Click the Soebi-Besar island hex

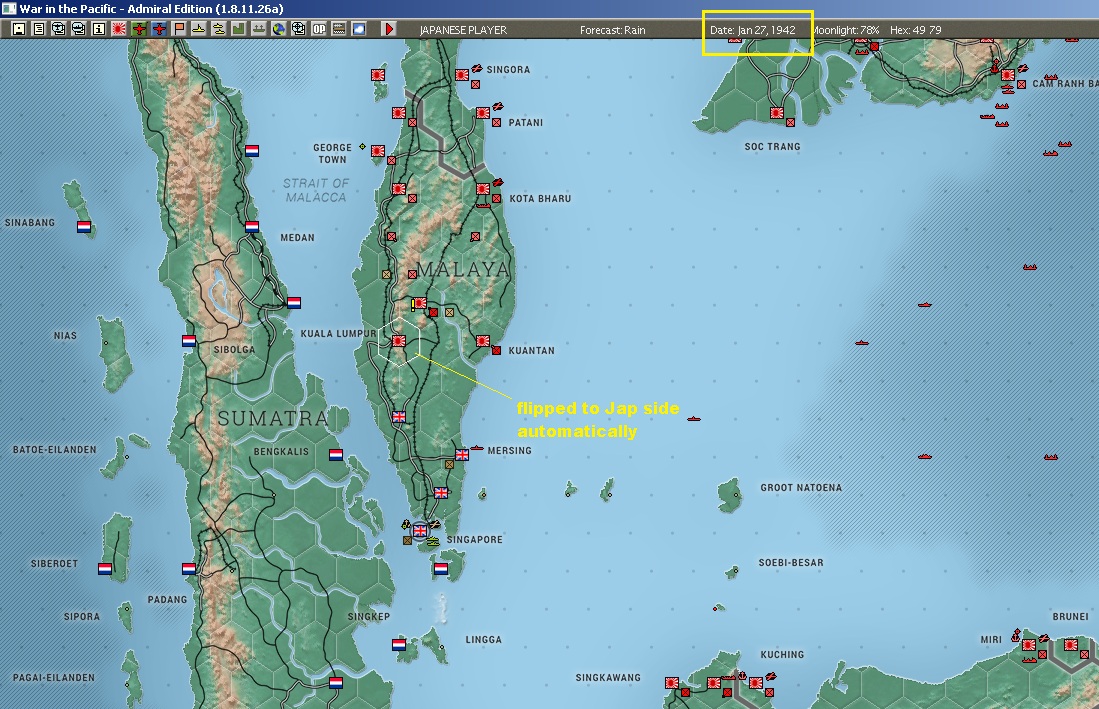pyautogui.click(x=732, y=572)
